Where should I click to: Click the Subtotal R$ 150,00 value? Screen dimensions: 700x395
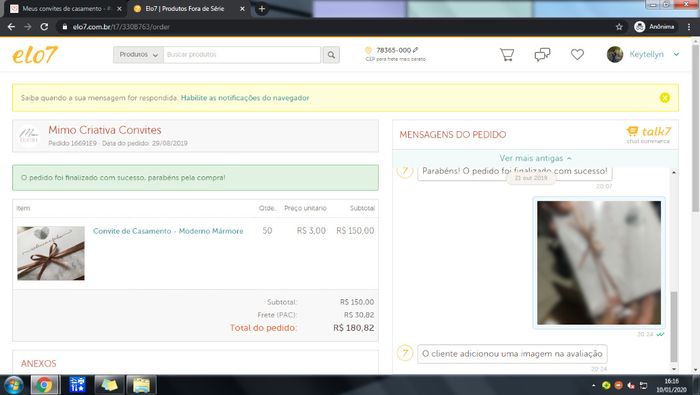pos(357,302)
